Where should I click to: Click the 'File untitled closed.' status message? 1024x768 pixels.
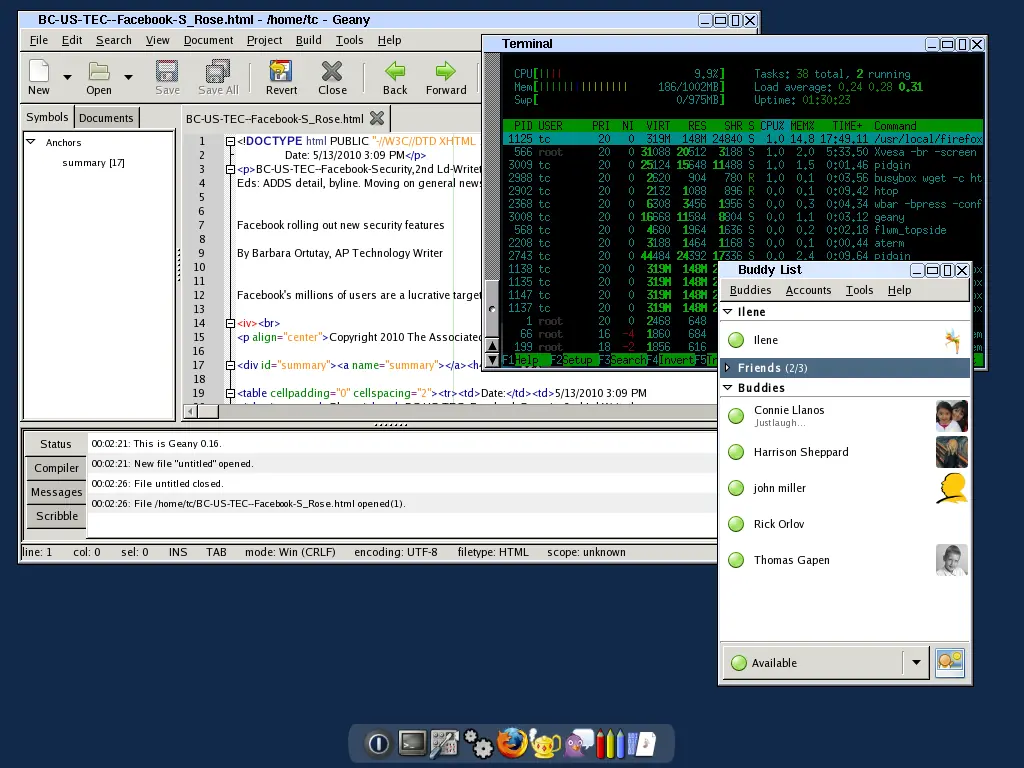click(x=157, y=484)
